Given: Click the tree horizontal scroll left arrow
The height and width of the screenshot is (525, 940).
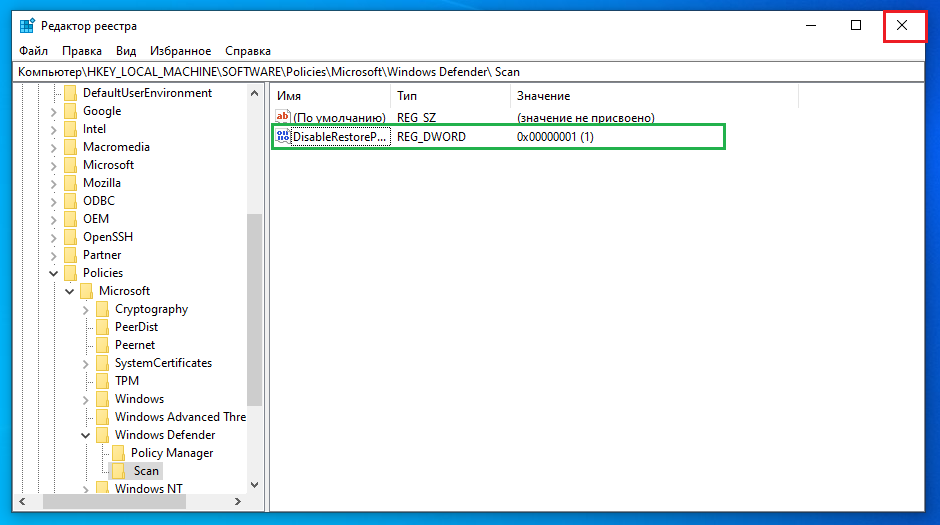Looking at the screenshot, I should [22, 502].
